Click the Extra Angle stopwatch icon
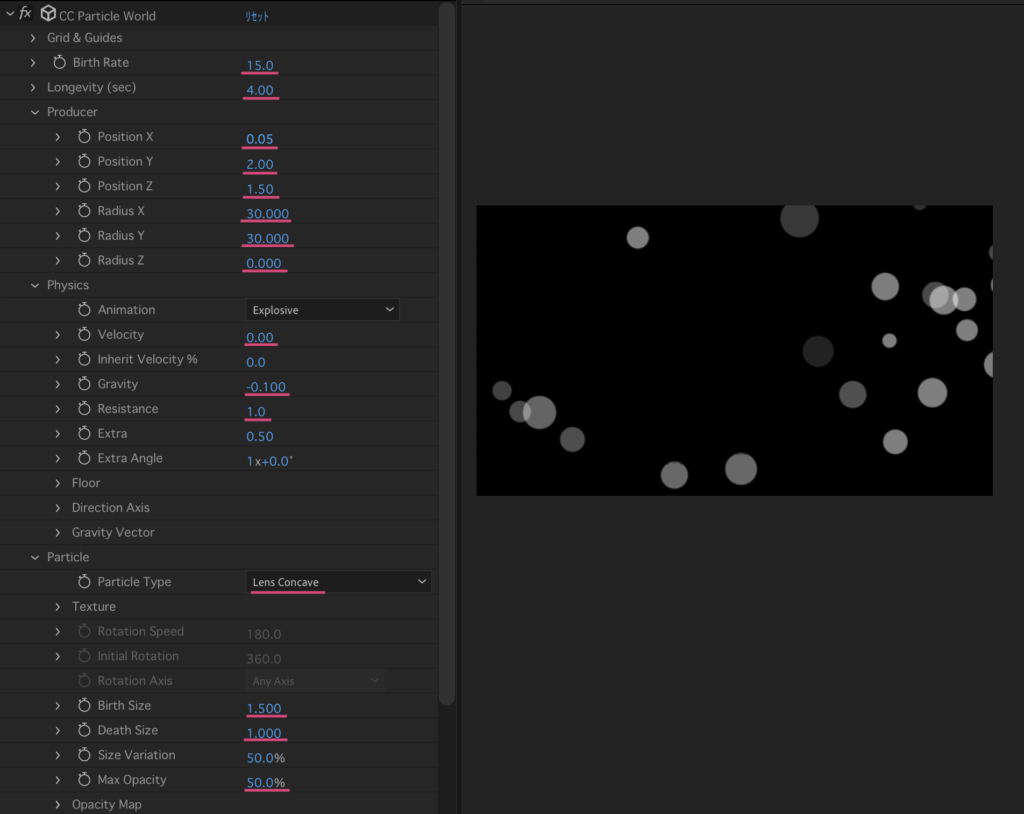 point(86,458)
